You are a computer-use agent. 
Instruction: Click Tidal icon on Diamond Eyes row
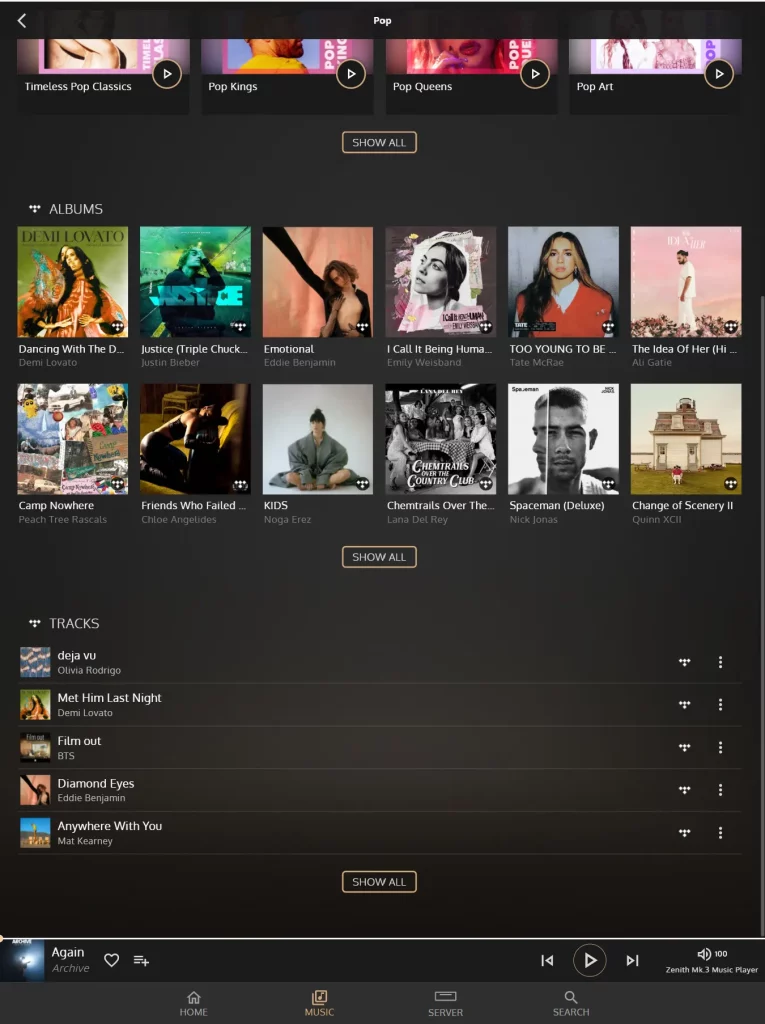coord(684,790)
